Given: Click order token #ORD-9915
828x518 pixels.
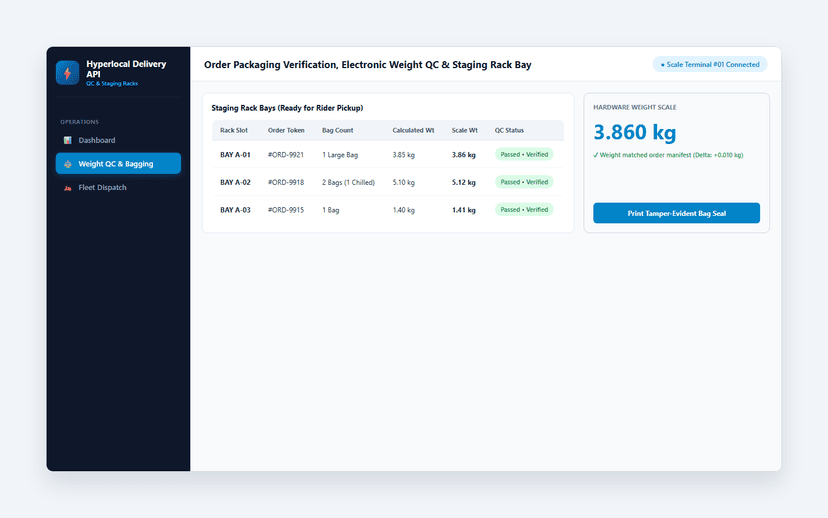Looking at the screenshot, I should (286, 210).
